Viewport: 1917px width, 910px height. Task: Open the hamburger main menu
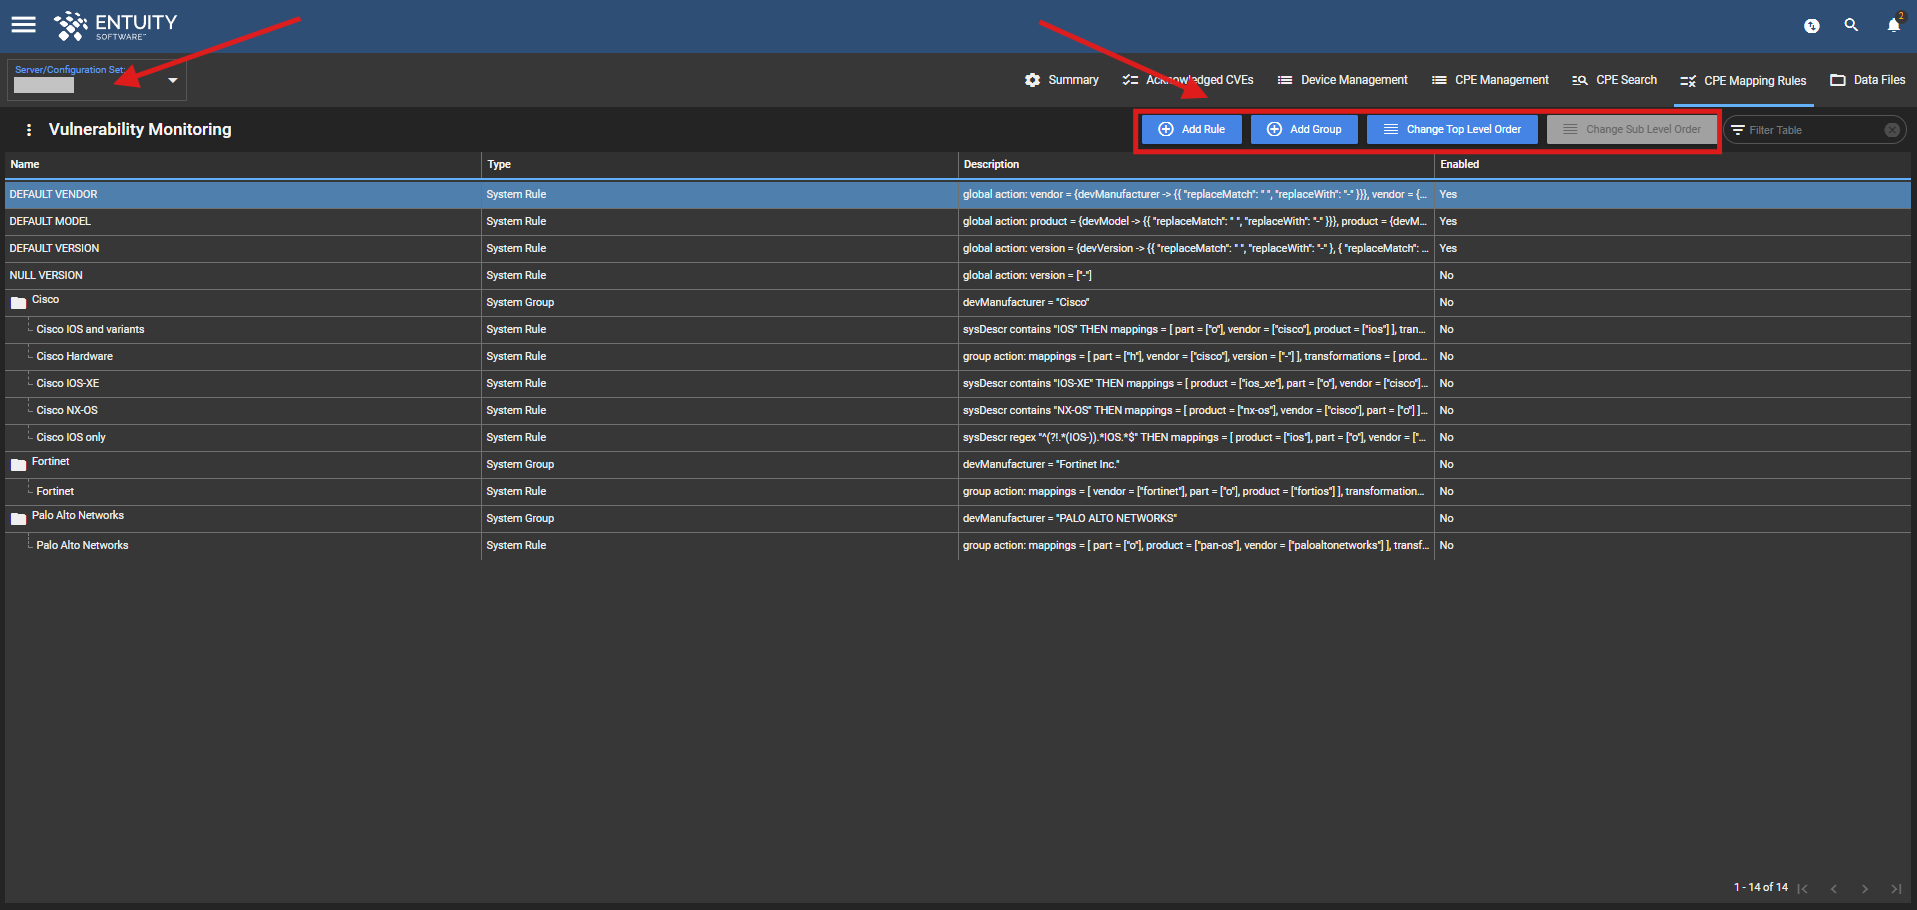[x=23, y=25]
